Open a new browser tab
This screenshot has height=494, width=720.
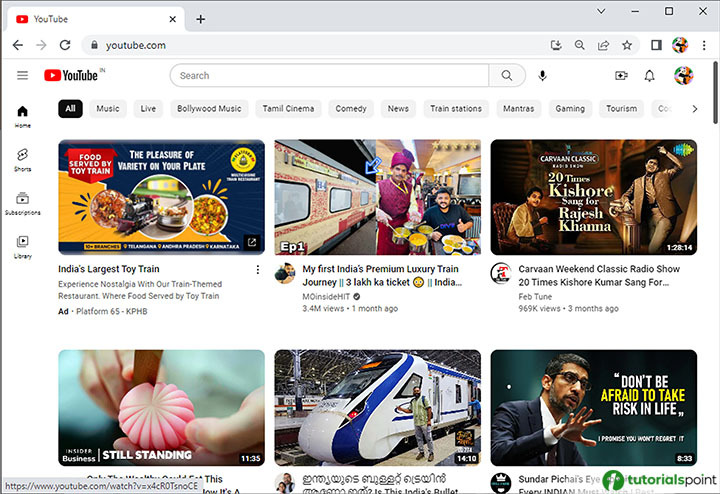click(201, 19)
